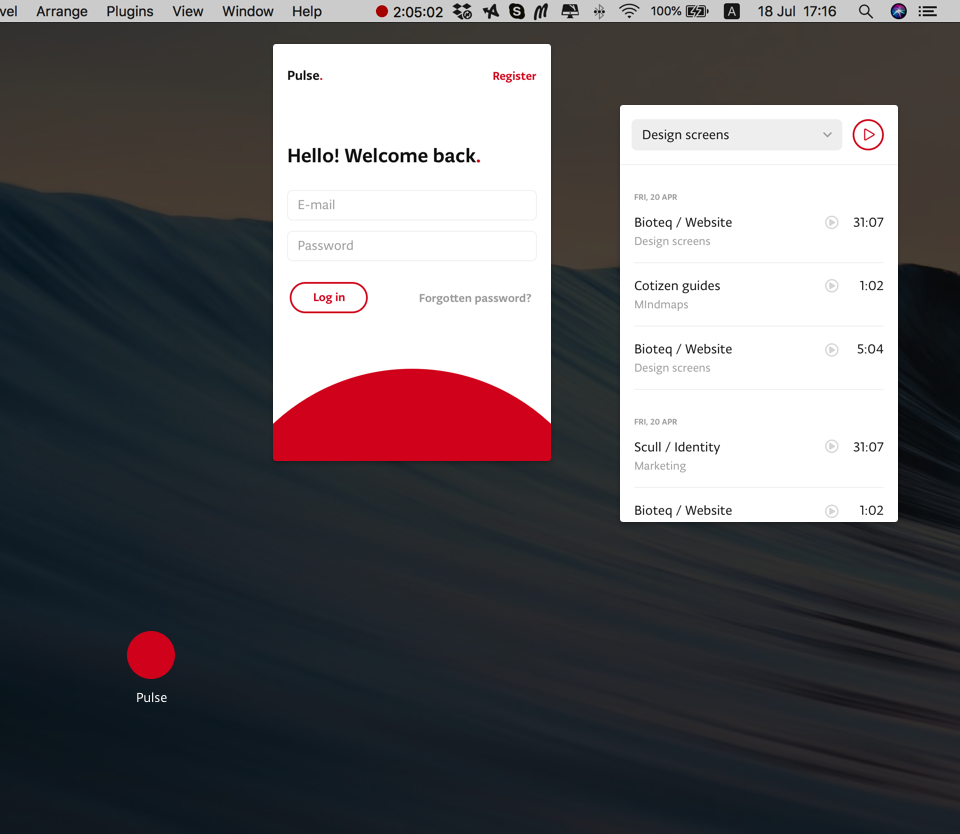
Task: Open the Plugins menu
Action: (130, 11)
